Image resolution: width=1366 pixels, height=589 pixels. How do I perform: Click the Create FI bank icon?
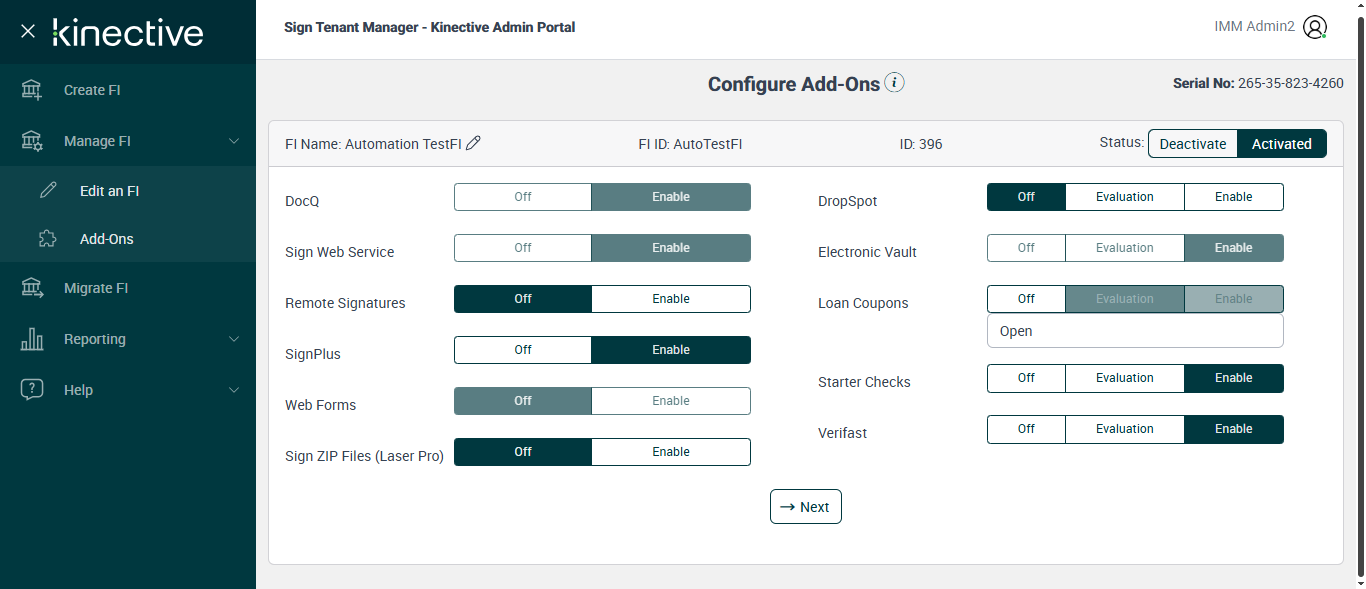point(32,90)
